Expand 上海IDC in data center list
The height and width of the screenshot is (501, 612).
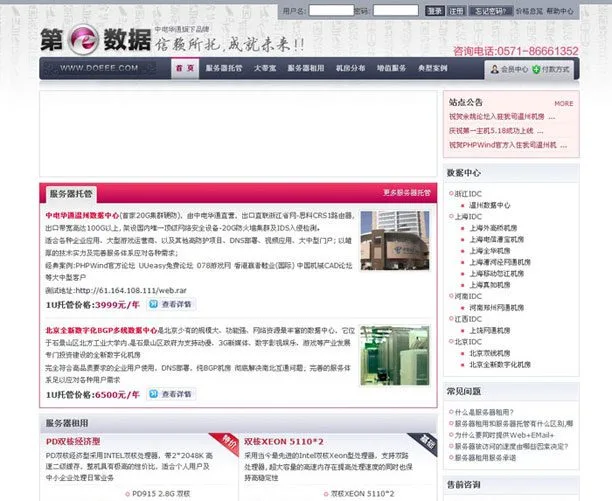point(467,215)
